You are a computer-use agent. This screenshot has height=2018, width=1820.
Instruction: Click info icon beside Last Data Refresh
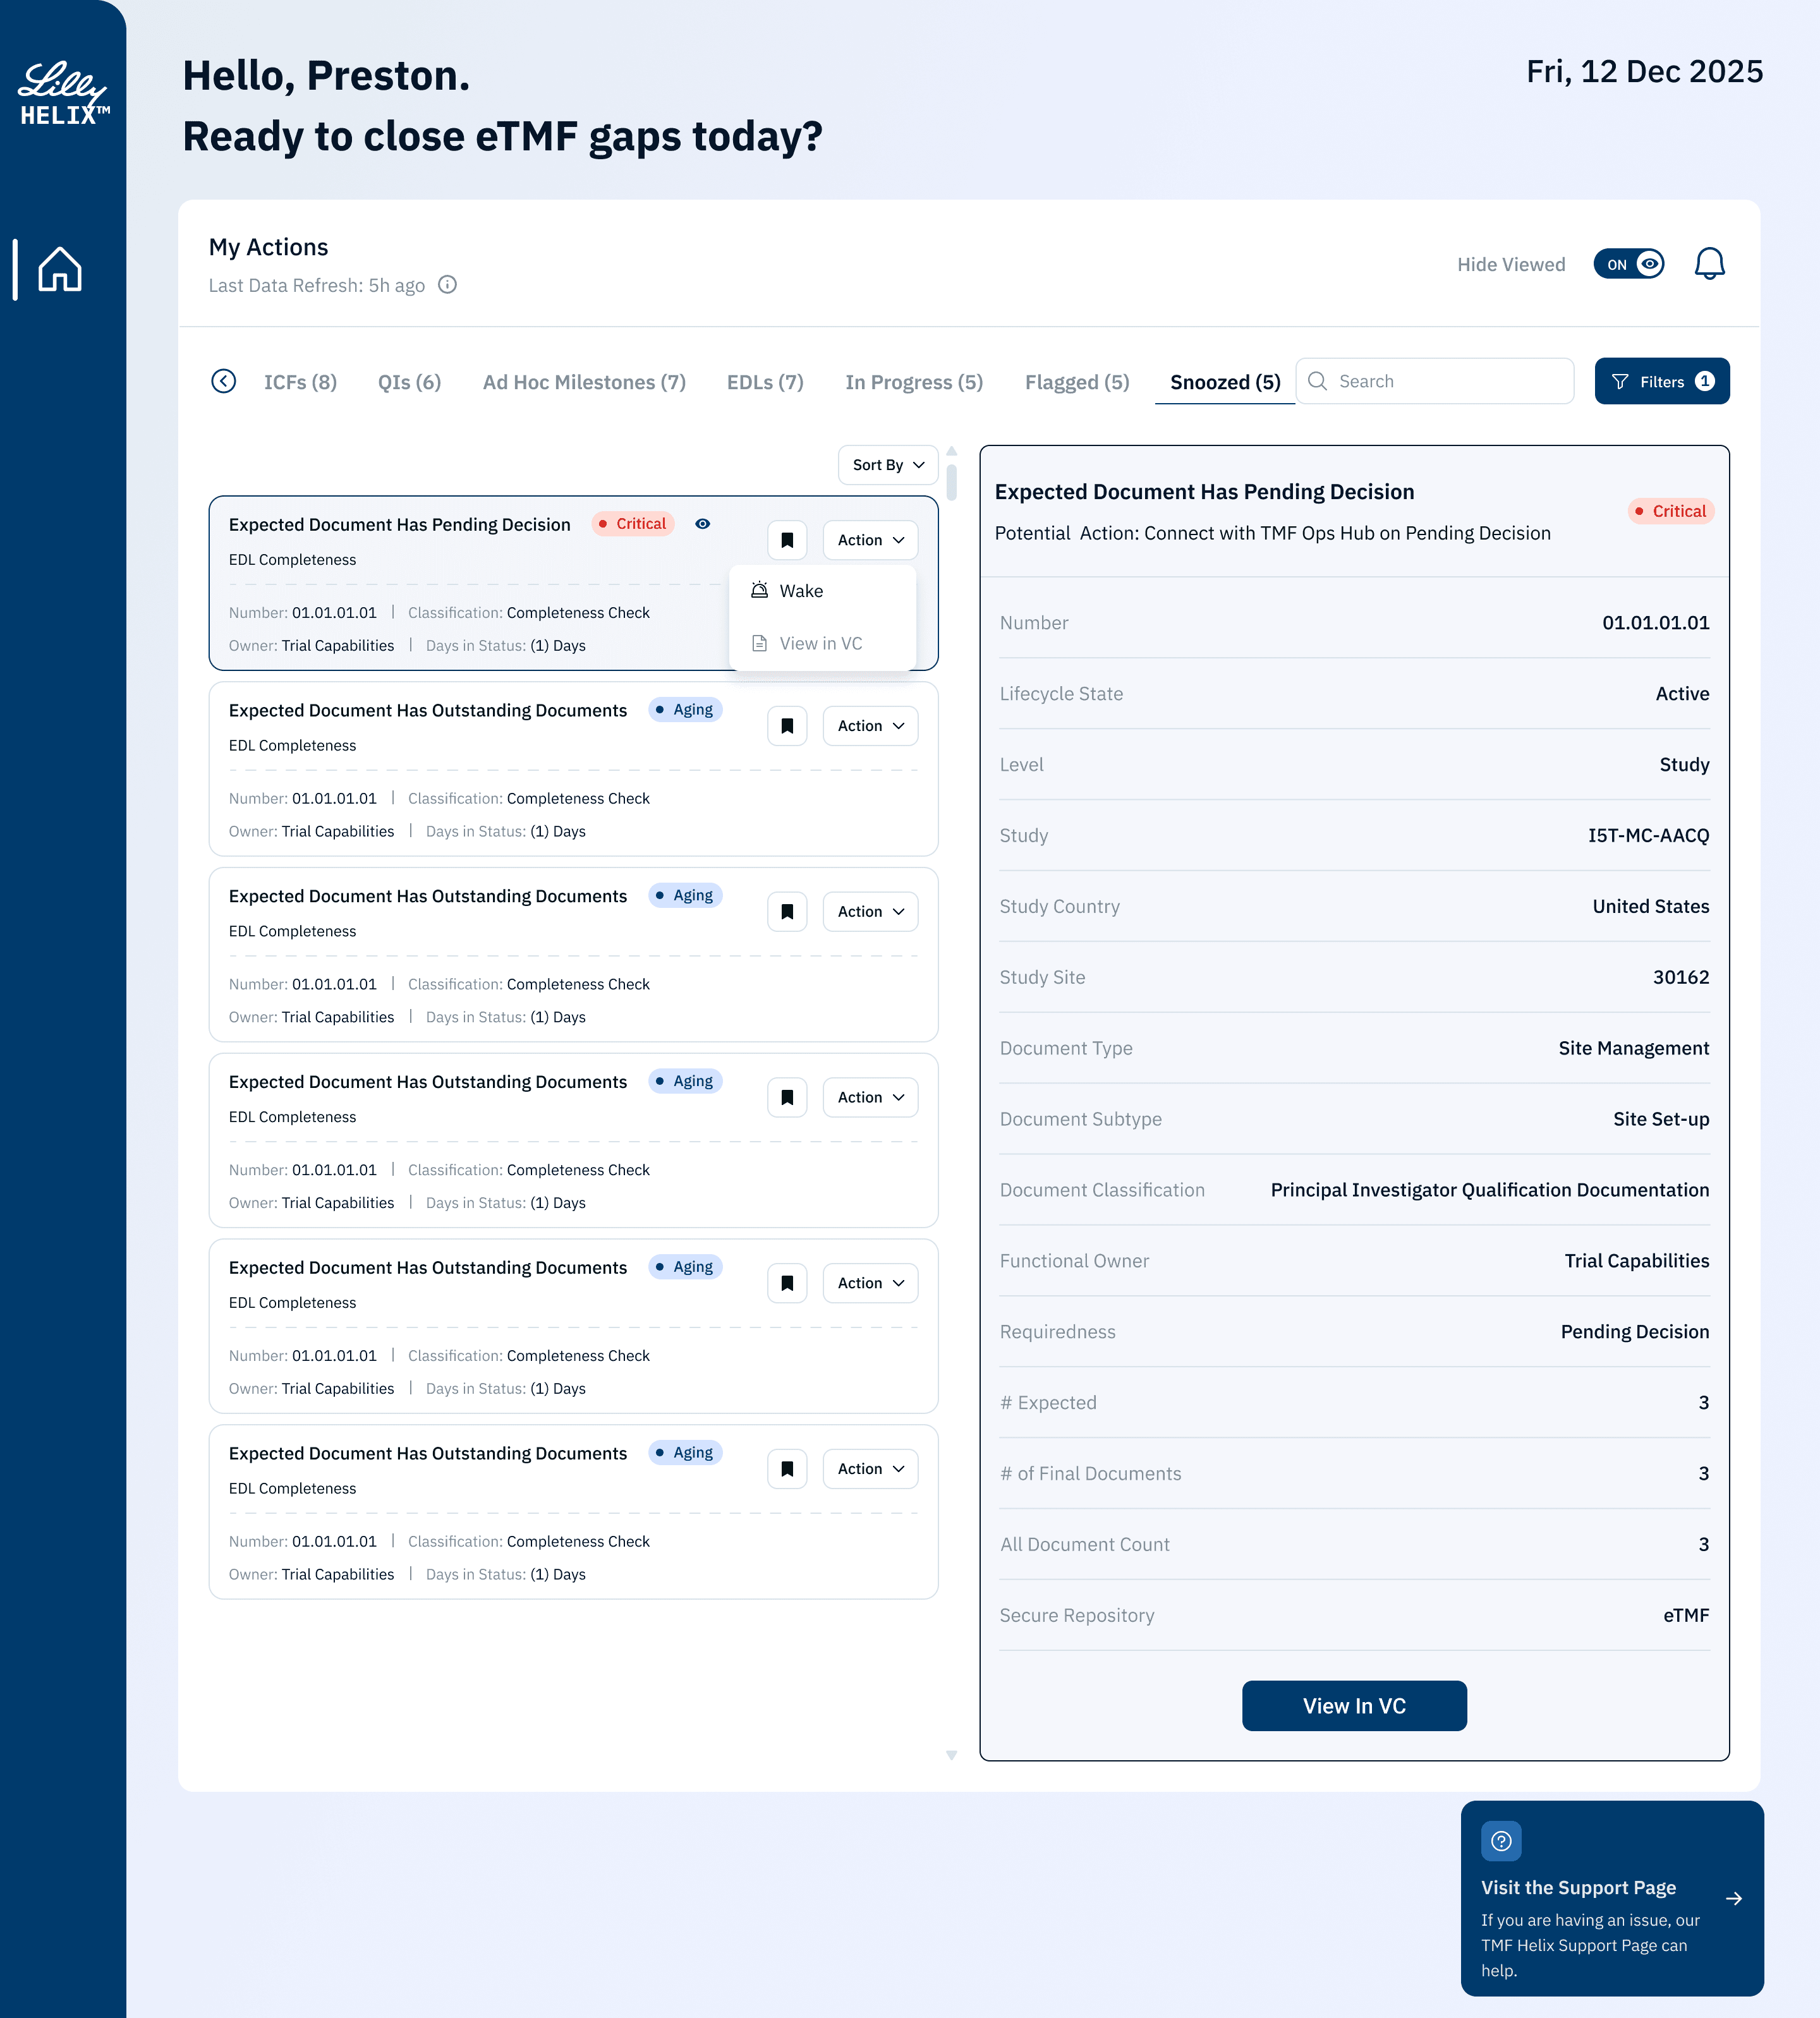pos(448,285)
